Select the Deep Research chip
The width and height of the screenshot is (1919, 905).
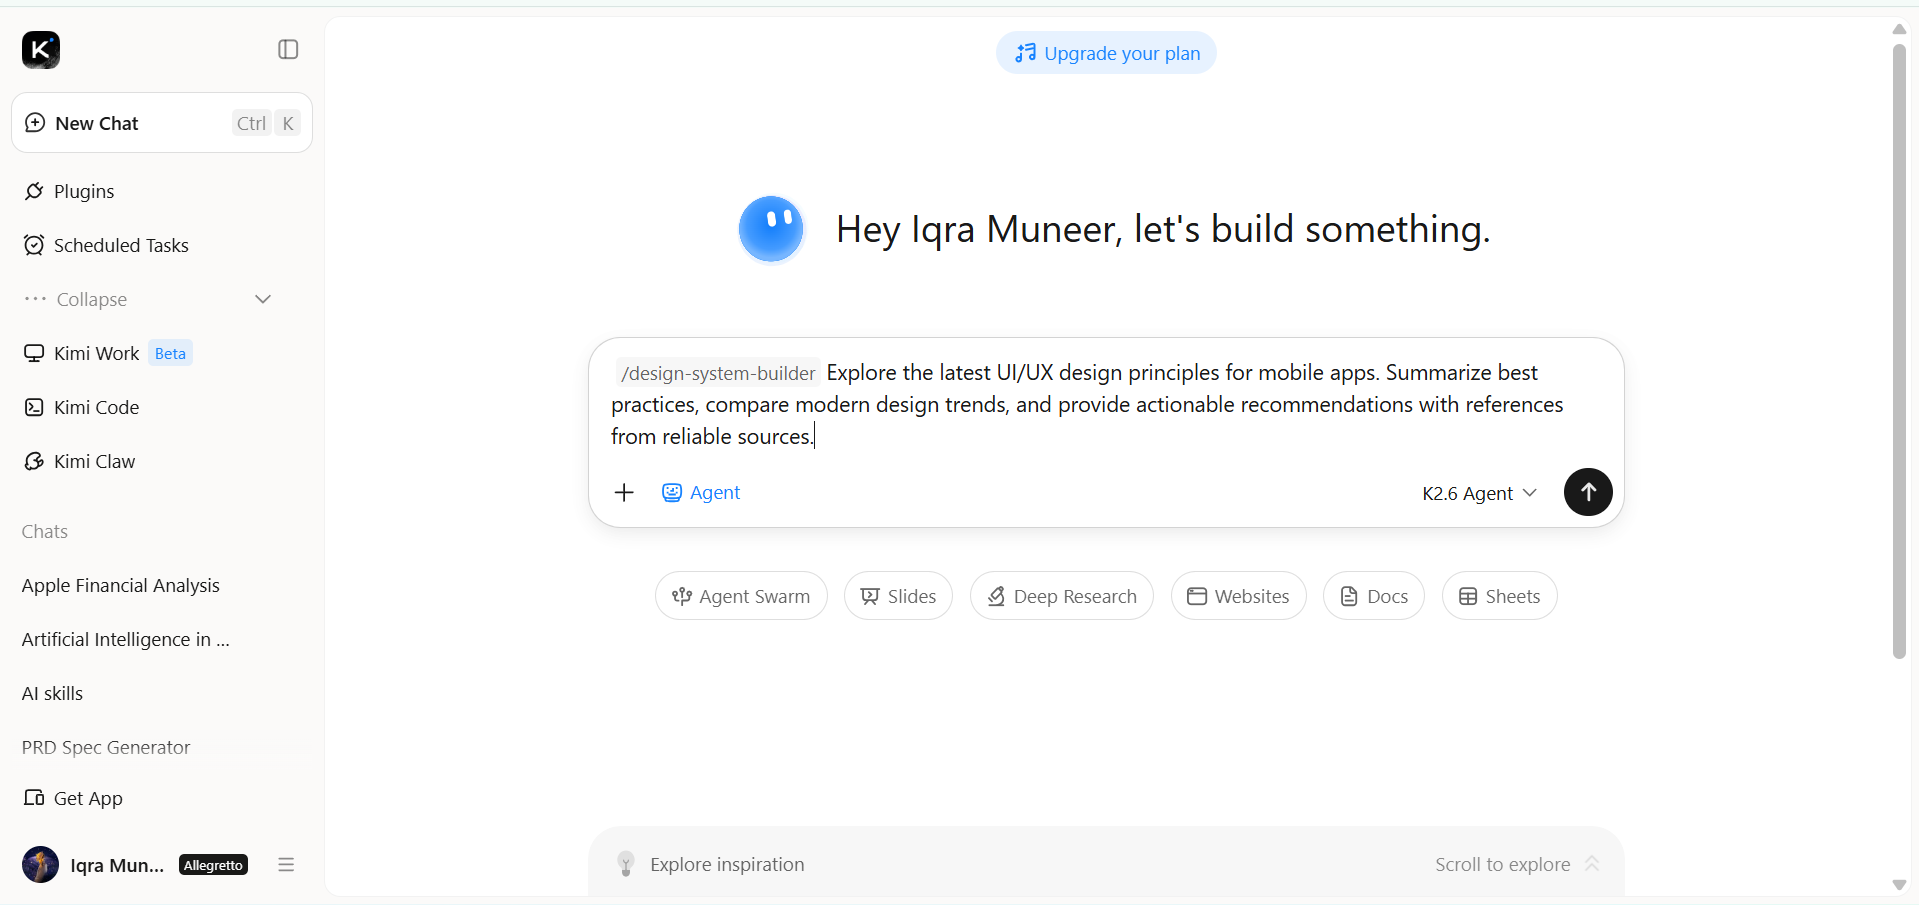(1062, 596)
